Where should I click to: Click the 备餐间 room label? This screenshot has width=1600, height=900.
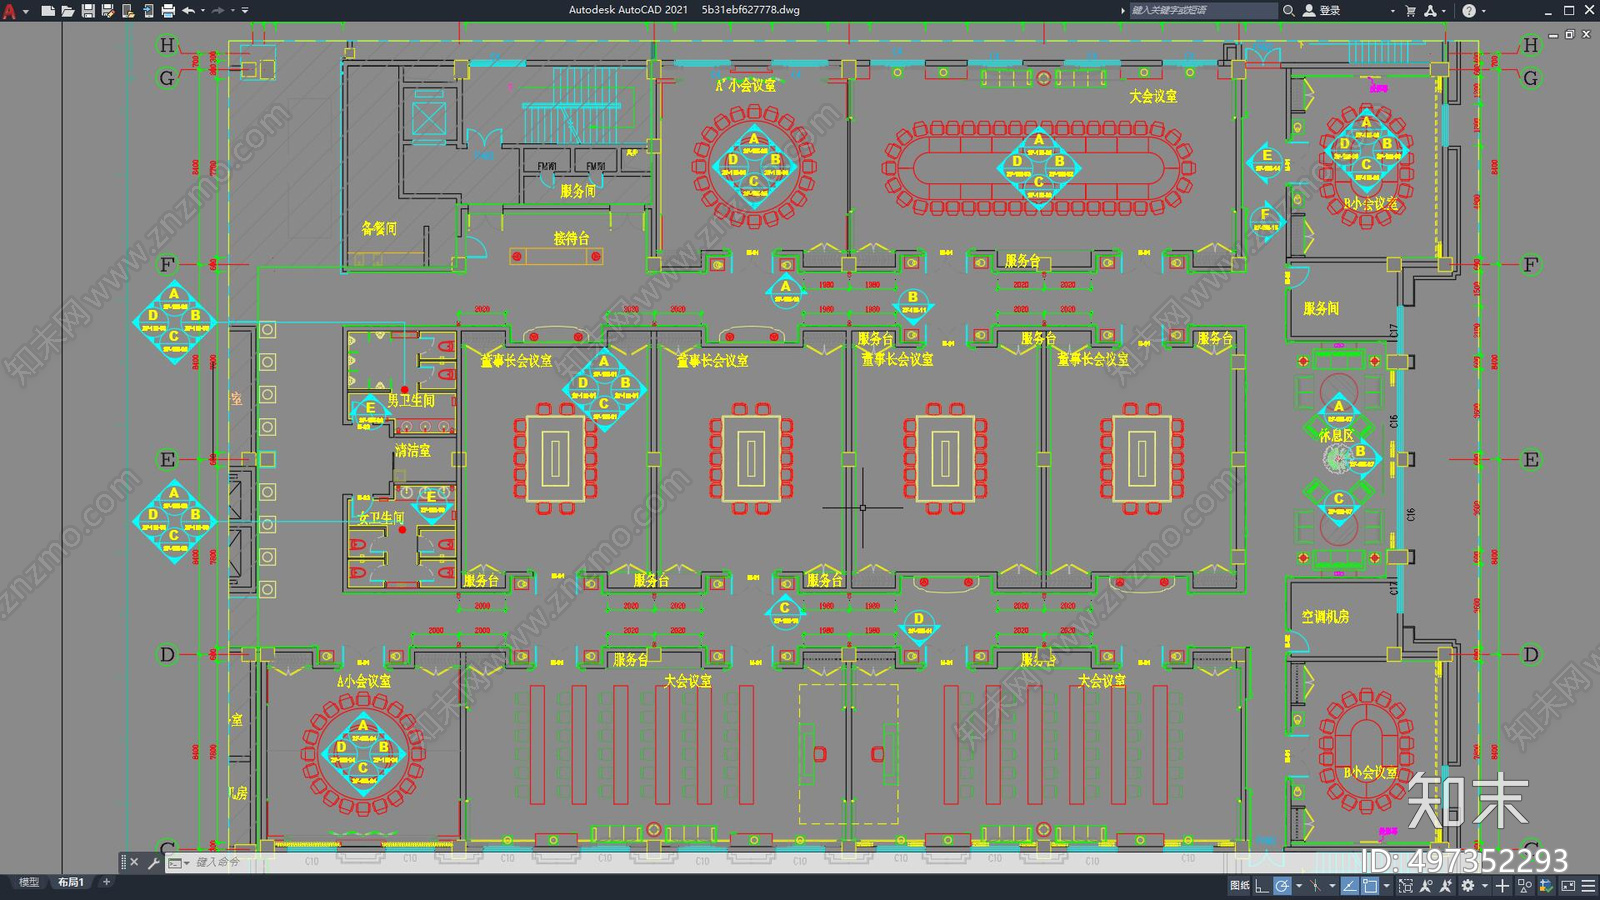click(379, 228)
